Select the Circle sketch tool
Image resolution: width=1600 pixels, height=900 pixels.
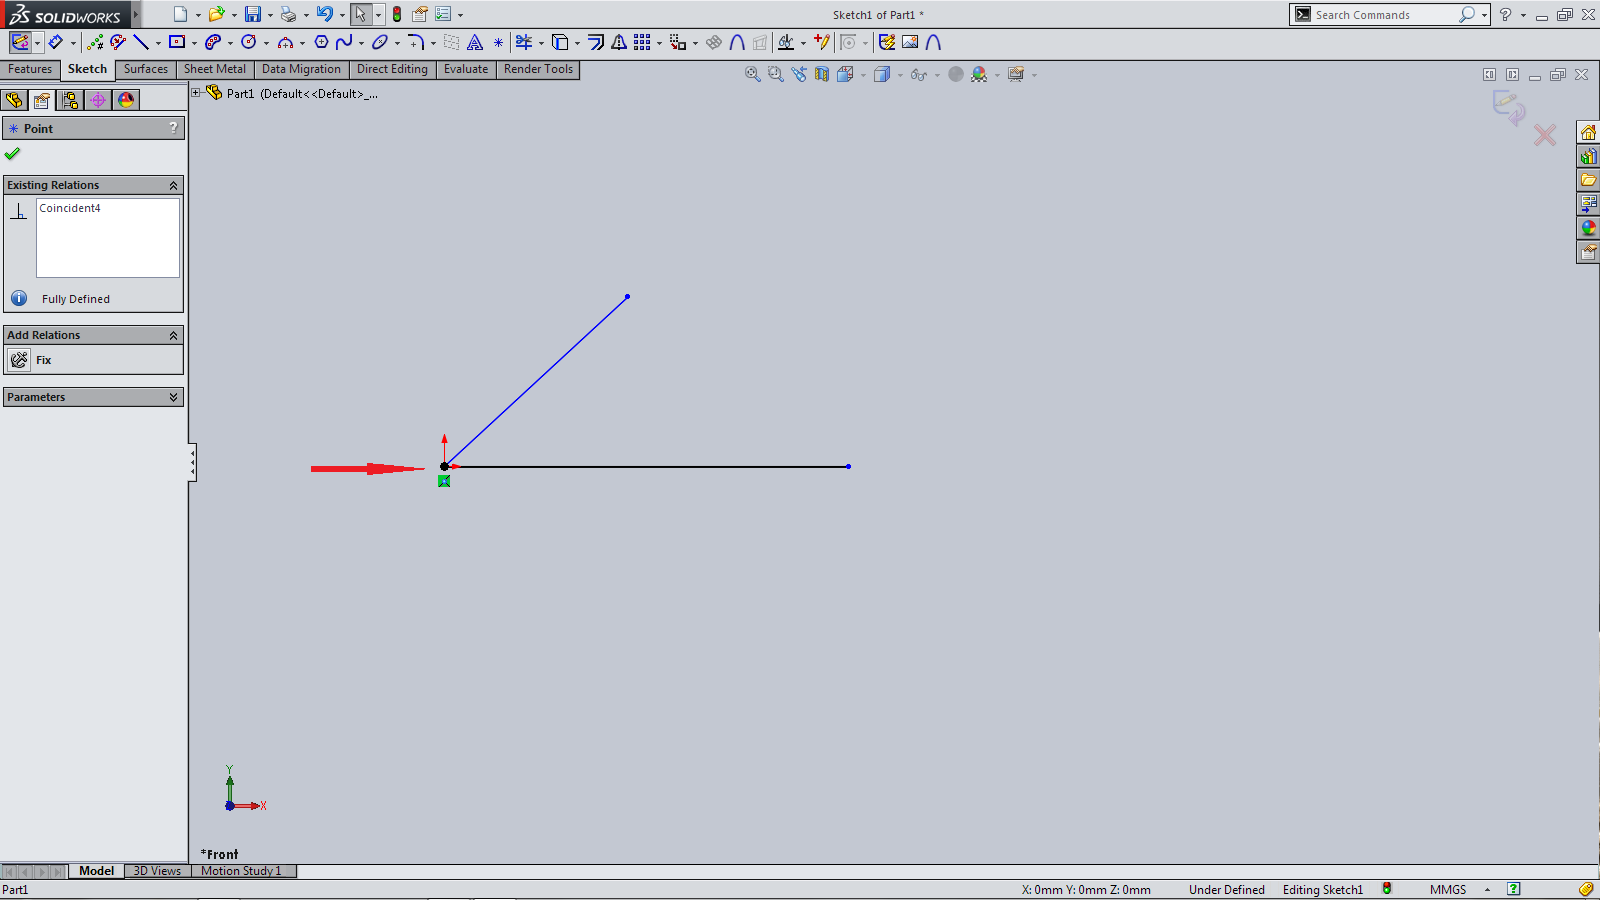pyautogui.click(x=249, y=42)
